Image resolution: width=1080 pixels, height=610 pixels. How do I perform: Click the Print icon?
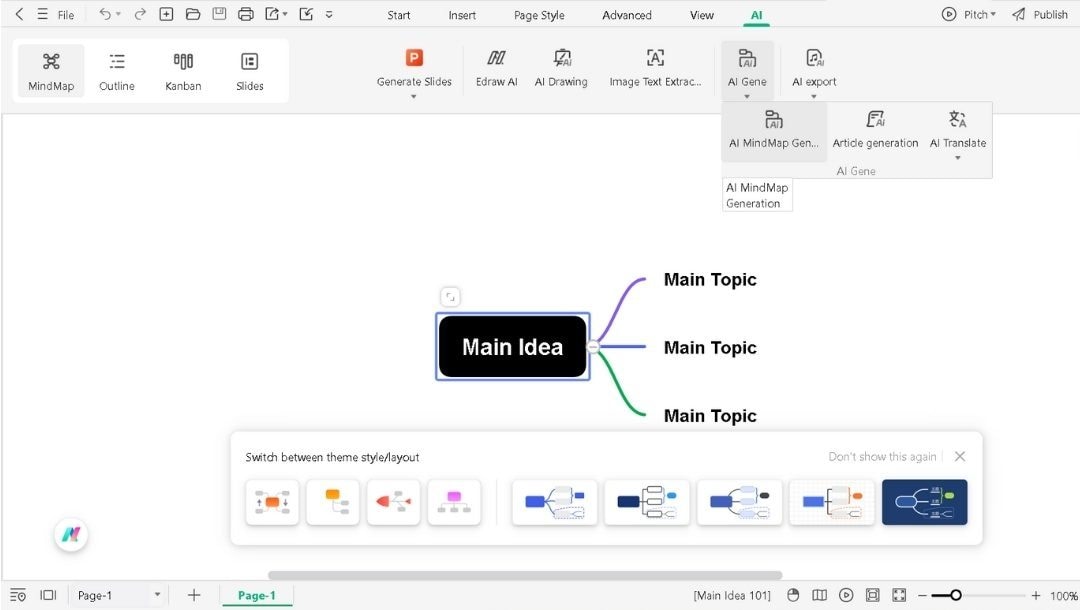click(x=246, y=14)
